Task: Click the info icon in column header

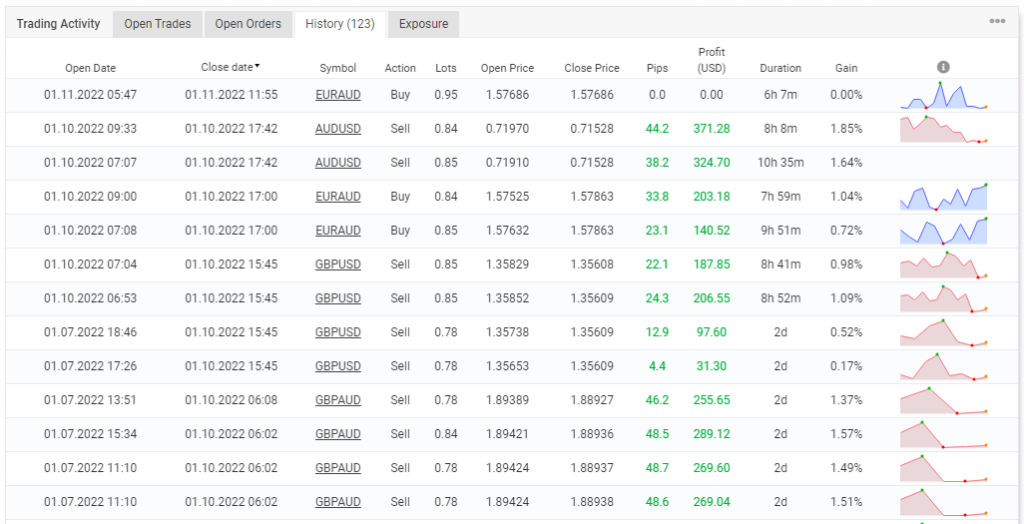Action: click(x=943, y=67)
